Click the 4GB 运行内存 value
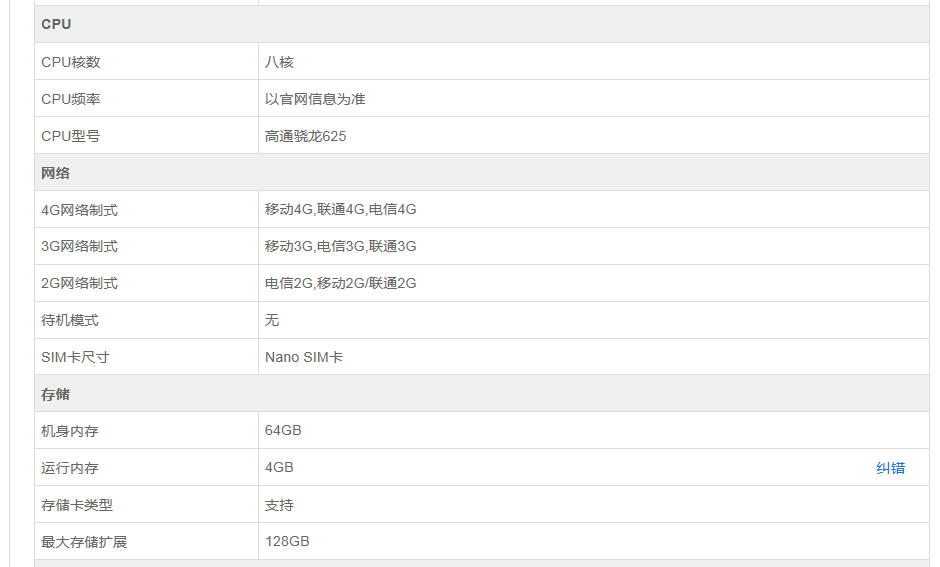This screenshot has height=567, width=940. coord(279,468)
